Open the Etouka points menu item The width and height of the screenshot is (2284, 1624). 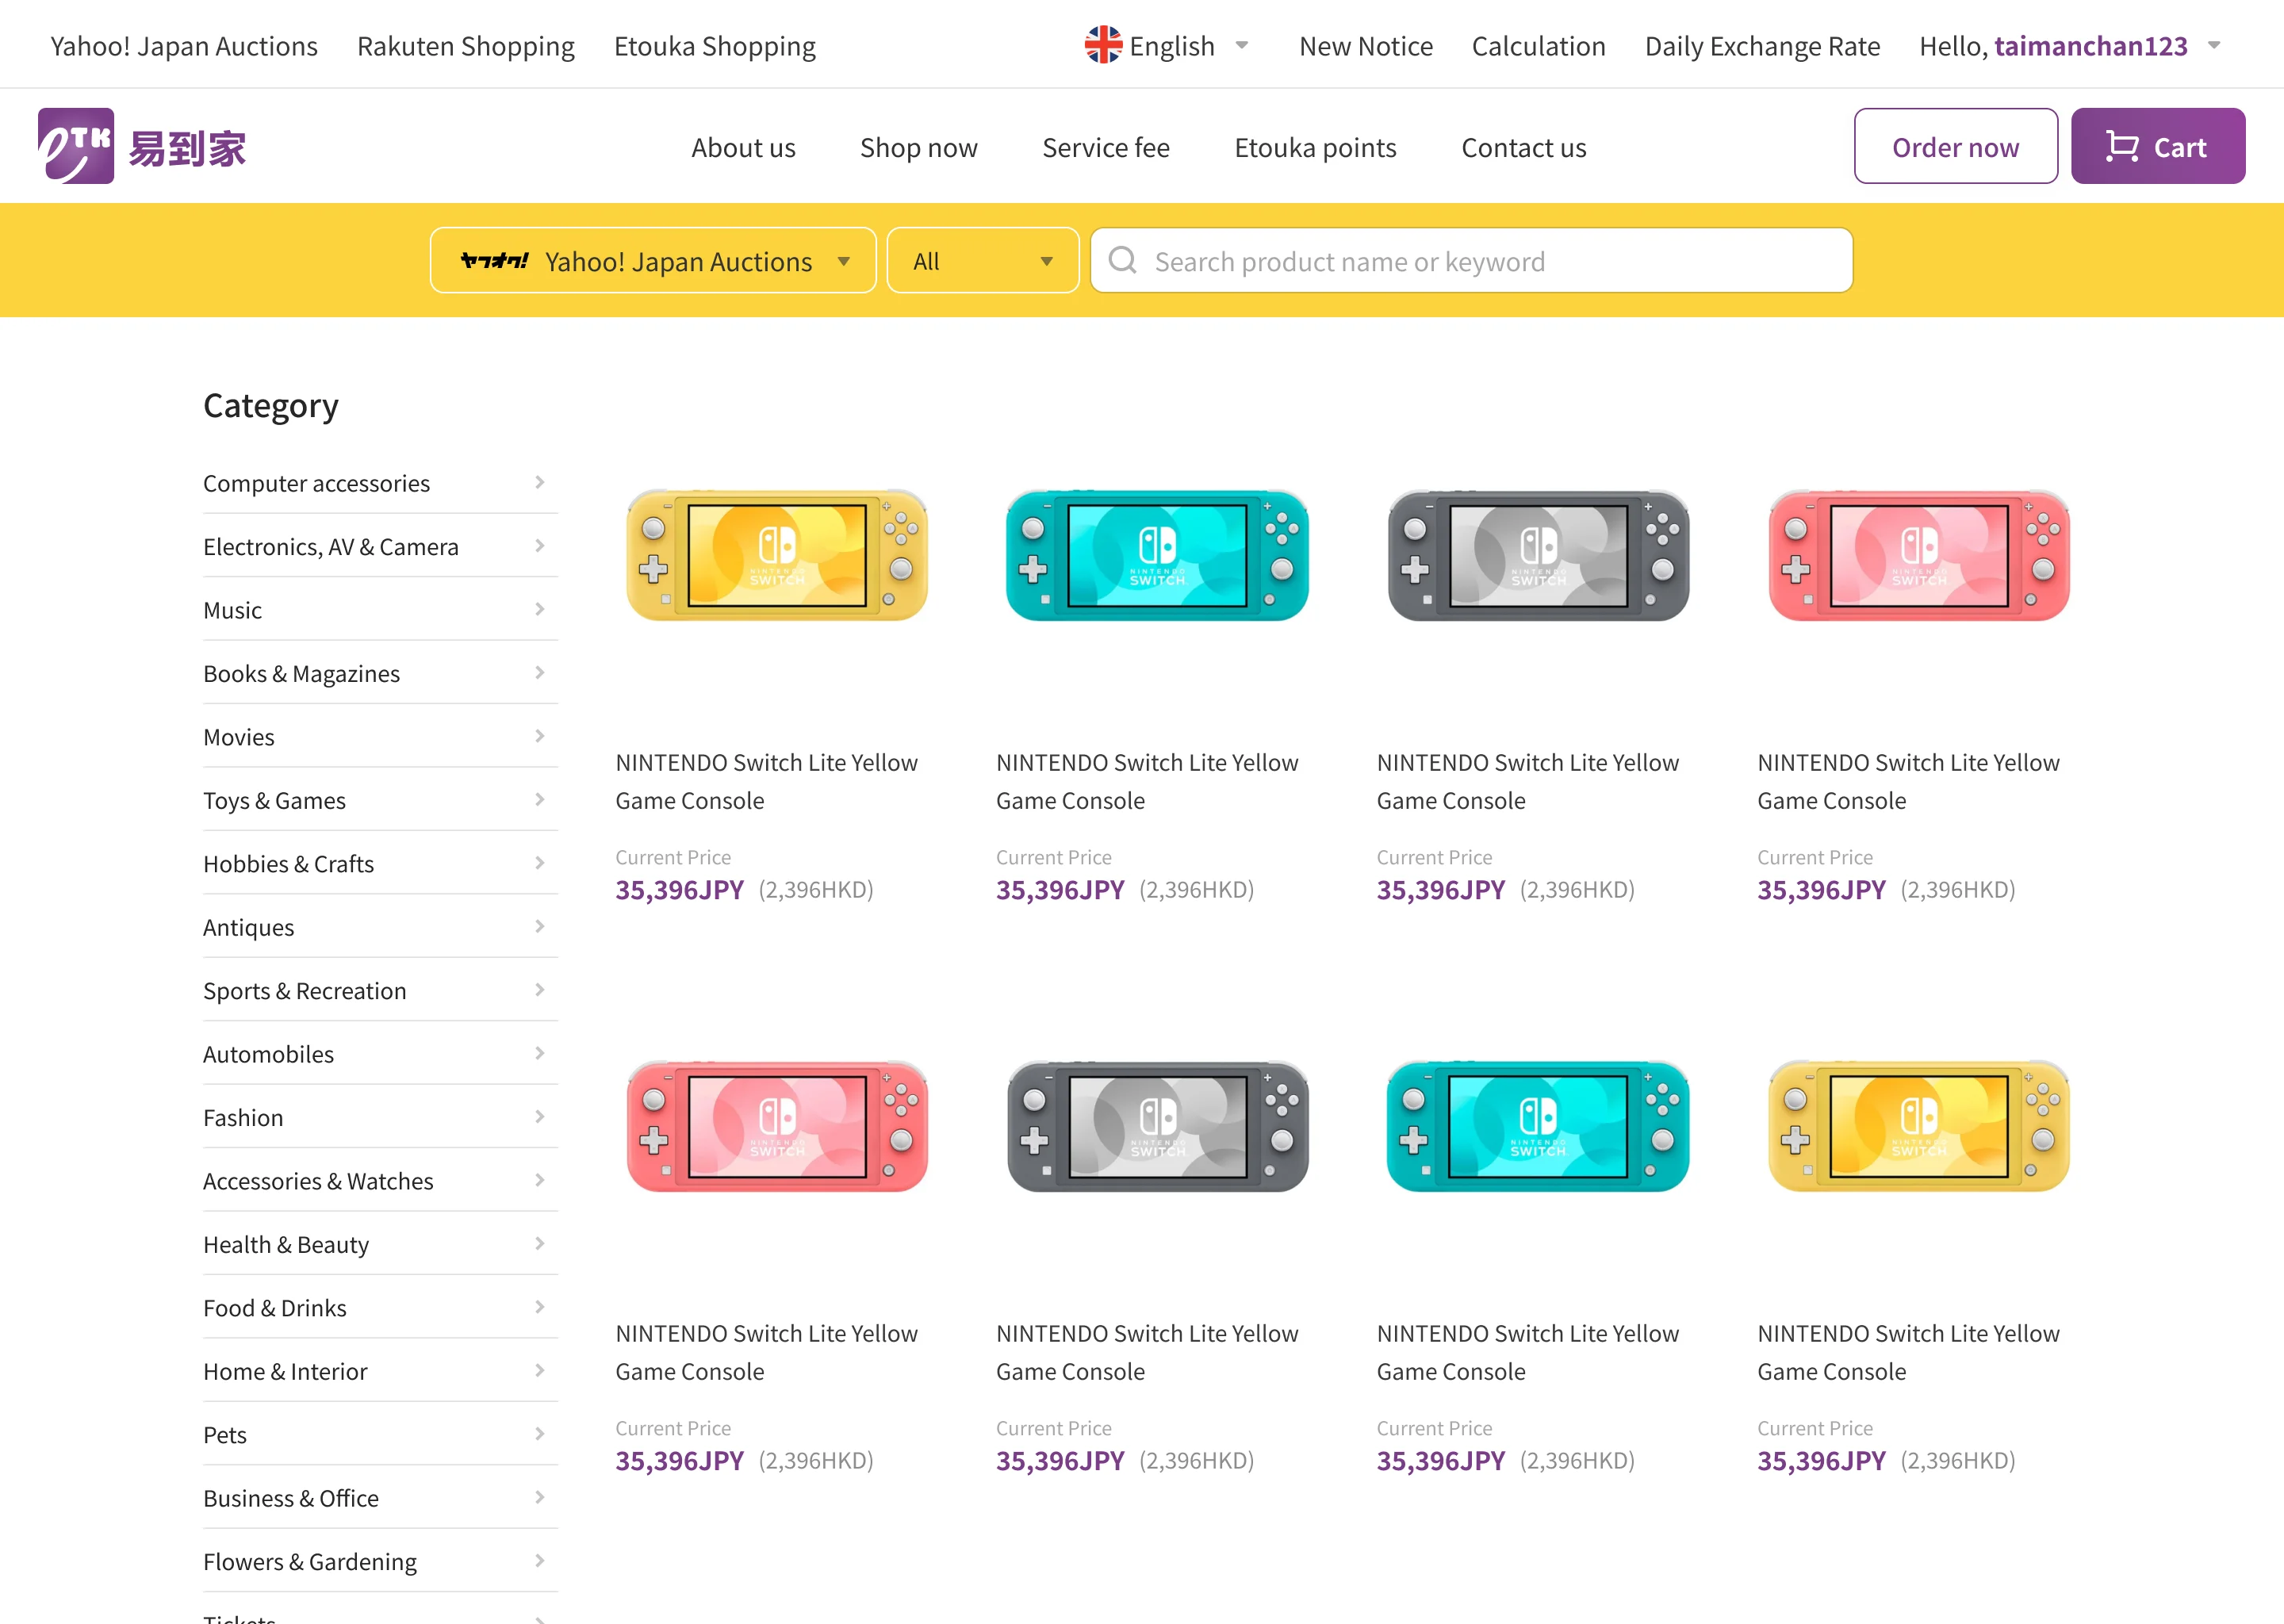(1314, 148)
